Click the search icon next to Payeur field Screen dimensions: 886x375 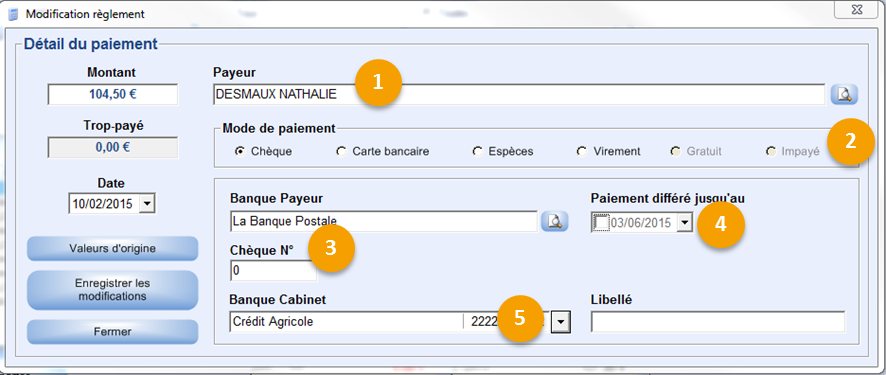844,95
